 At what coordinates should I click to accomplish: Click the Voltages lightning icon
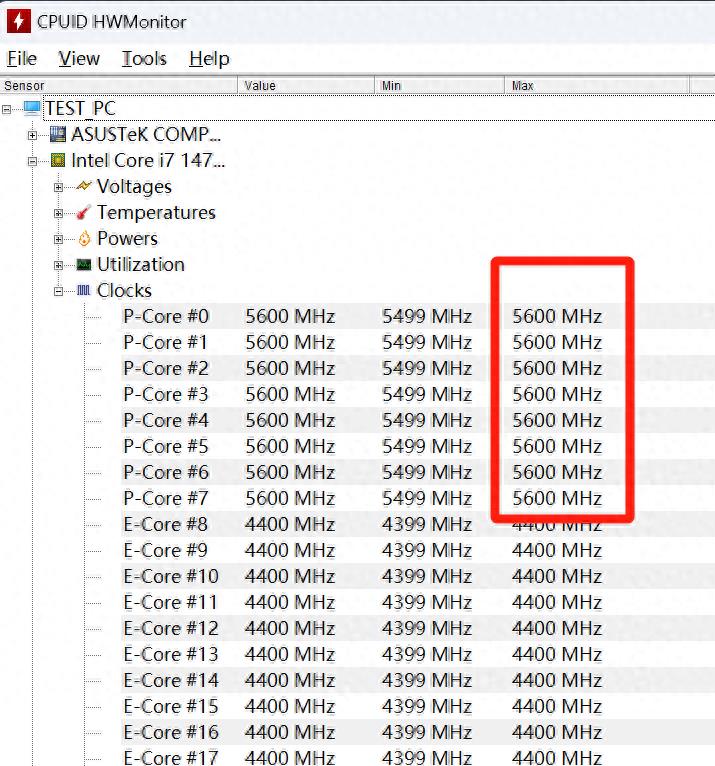[x=84, y=186]
